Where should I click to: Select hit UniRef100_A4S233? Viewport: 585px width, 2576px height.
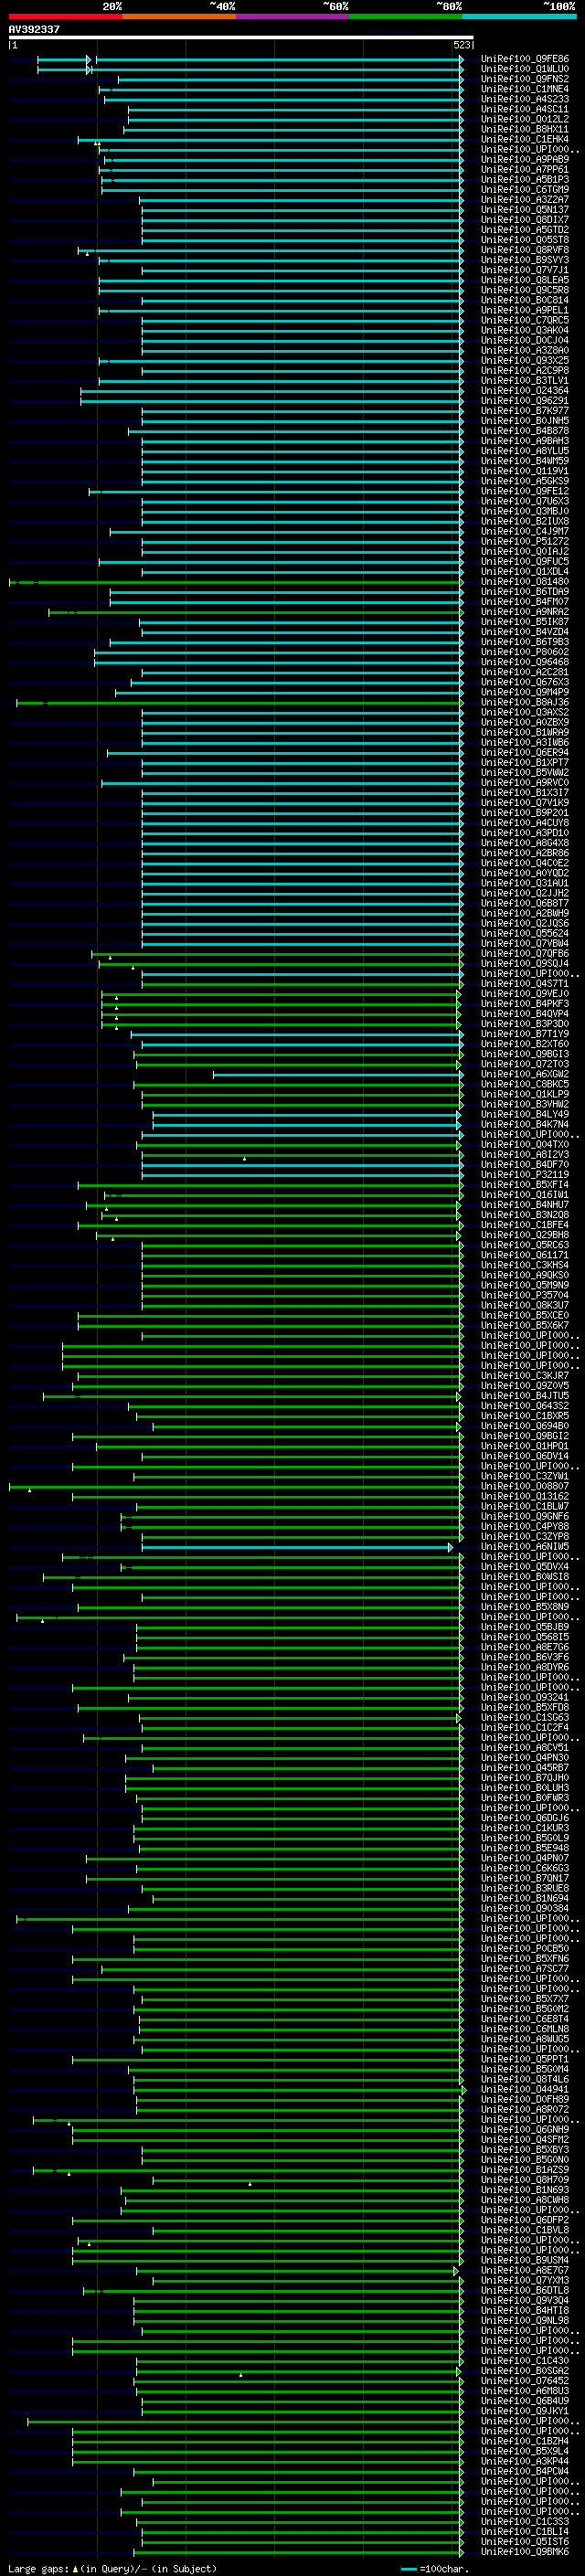(x=525, y=99)
